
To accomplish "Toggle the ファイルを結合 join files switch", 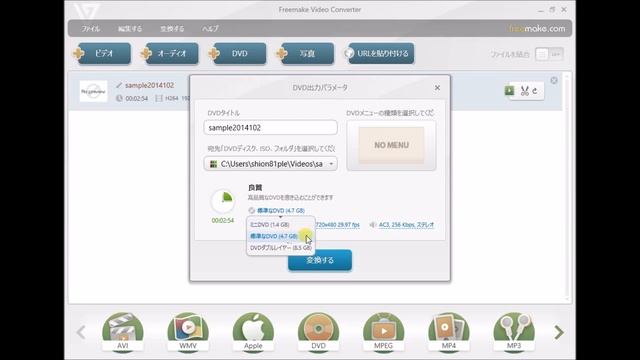I will coord(549,54).
